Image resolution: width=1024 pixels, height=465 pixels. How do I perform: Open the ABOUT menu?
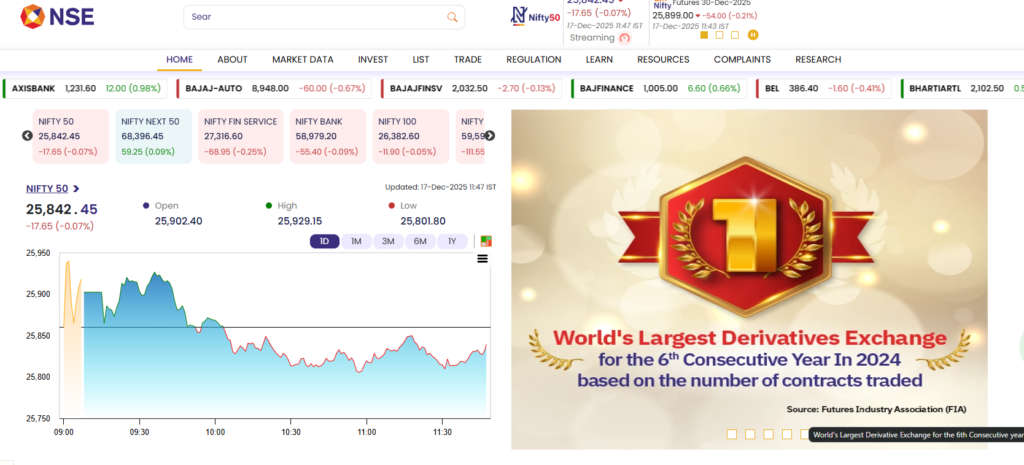point(232,59)
